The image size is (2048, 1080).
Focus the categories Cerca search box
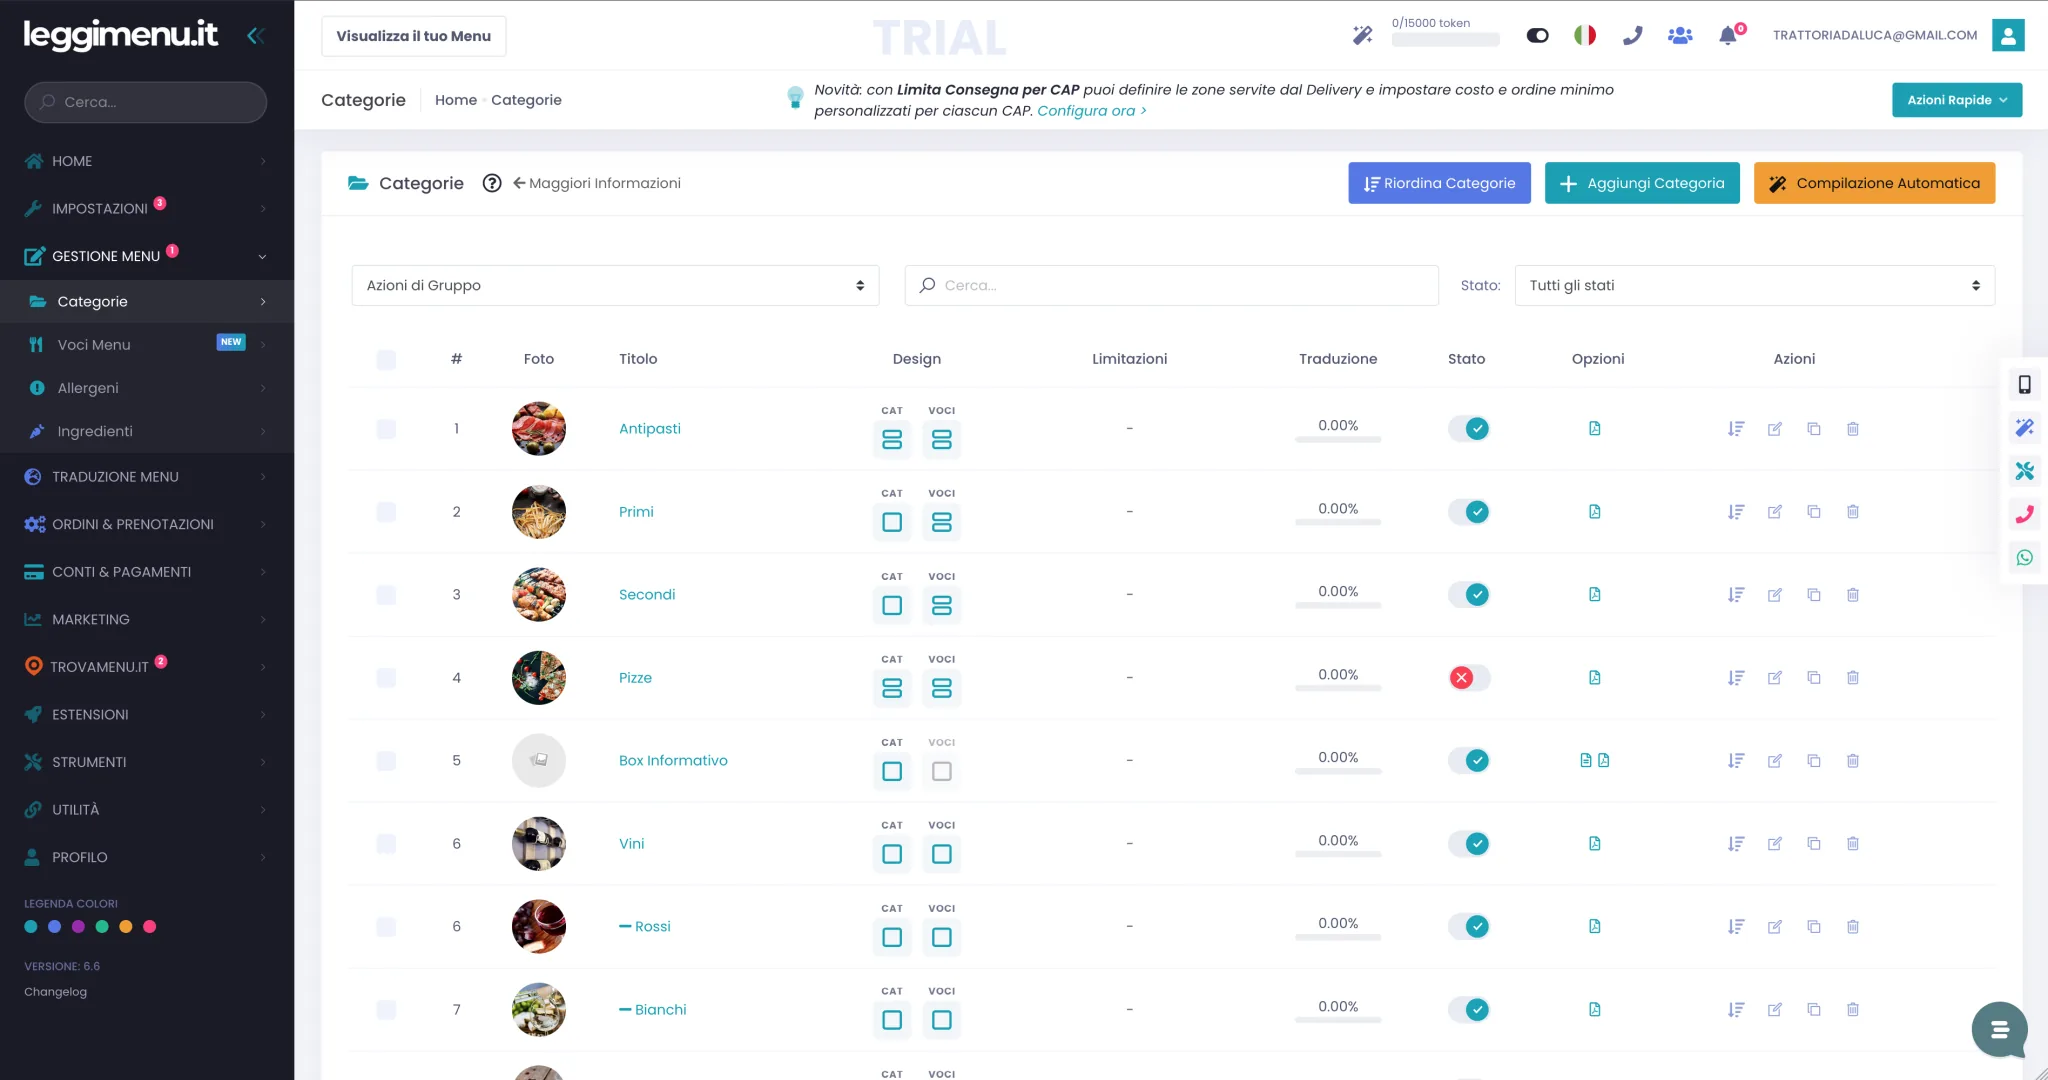[x=1171, y=285]
